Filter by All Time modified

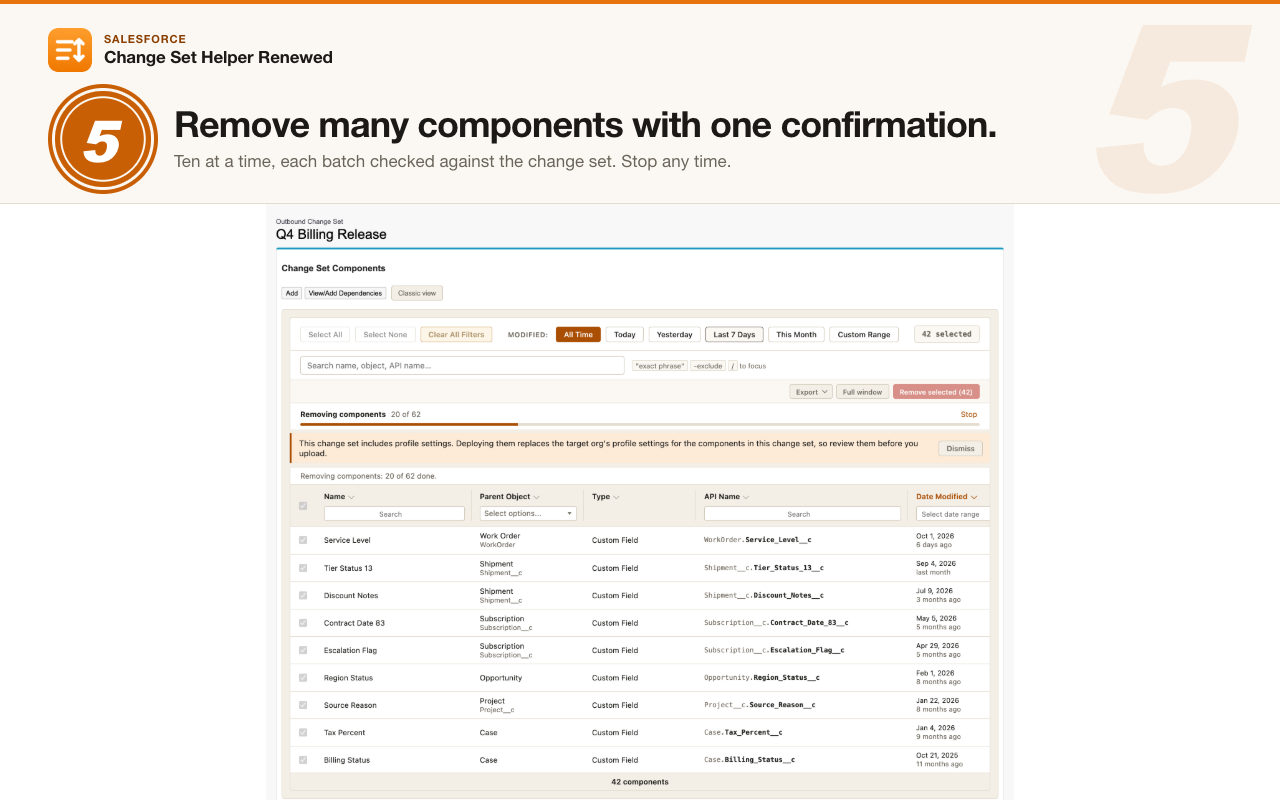pyautogui.click(x=578, y=335)
